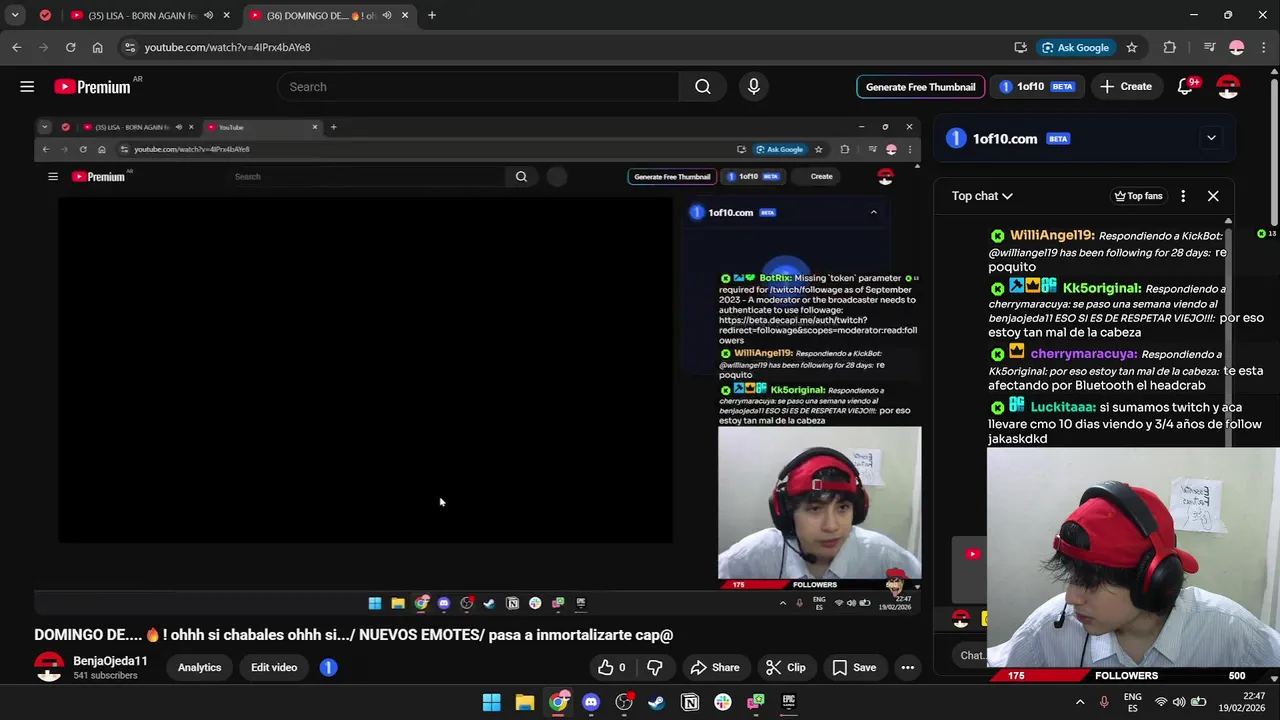
Task: Mute audio on DOMINGO DE tab
Action: [386, 16]
